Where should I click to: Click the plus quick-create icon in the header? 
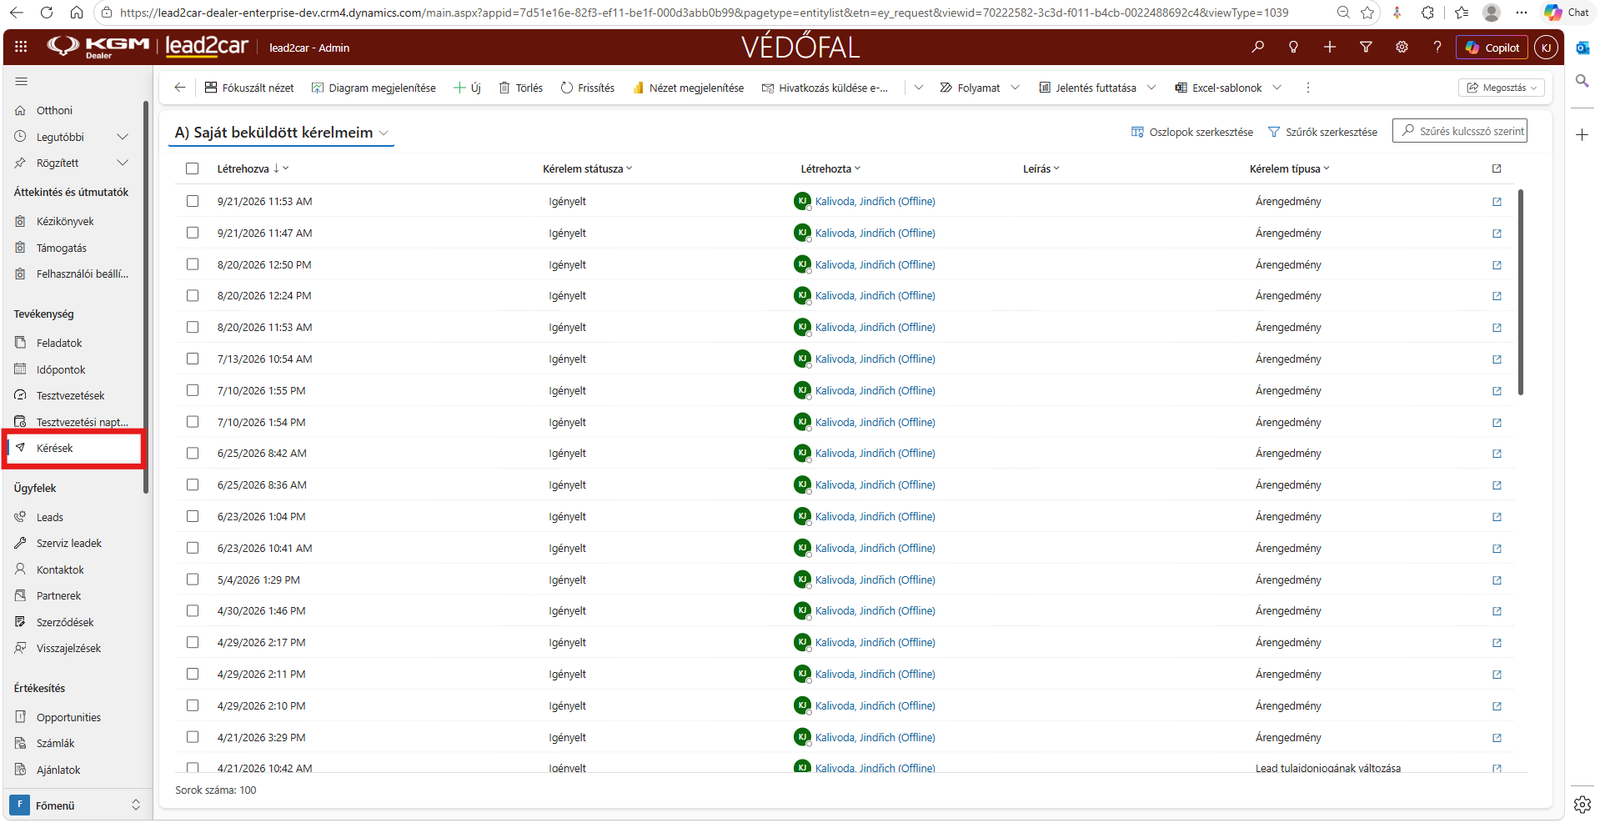[x=1330, y=47]
